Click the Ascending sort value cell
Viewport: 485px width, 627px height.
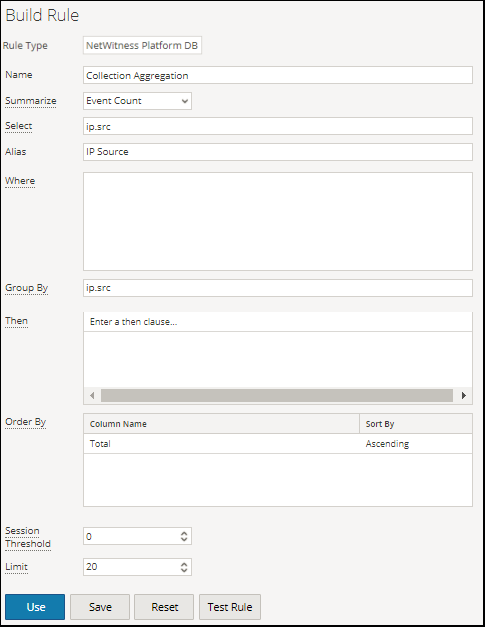(x=416, y=444)
